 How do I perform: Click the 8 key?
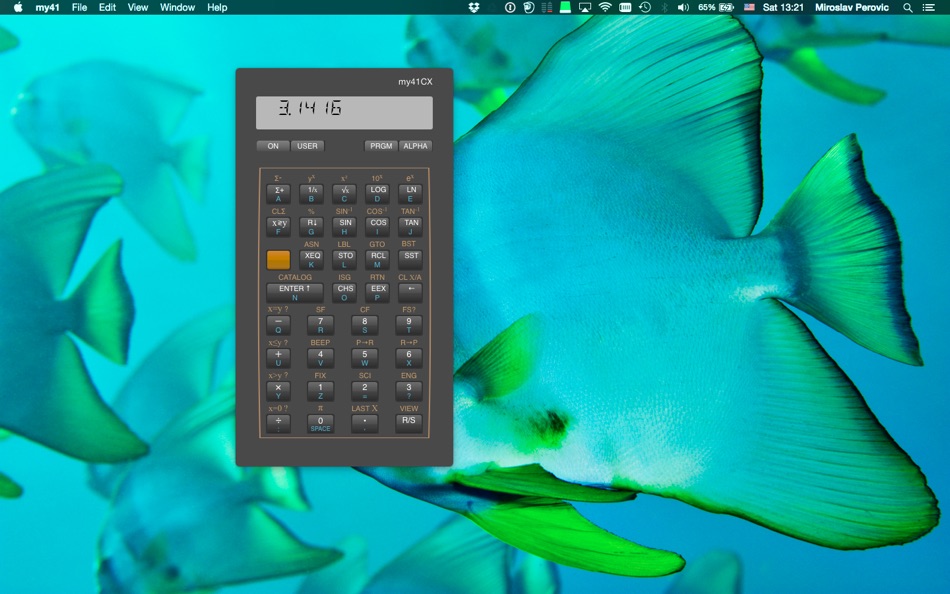(x=365, y=325)
